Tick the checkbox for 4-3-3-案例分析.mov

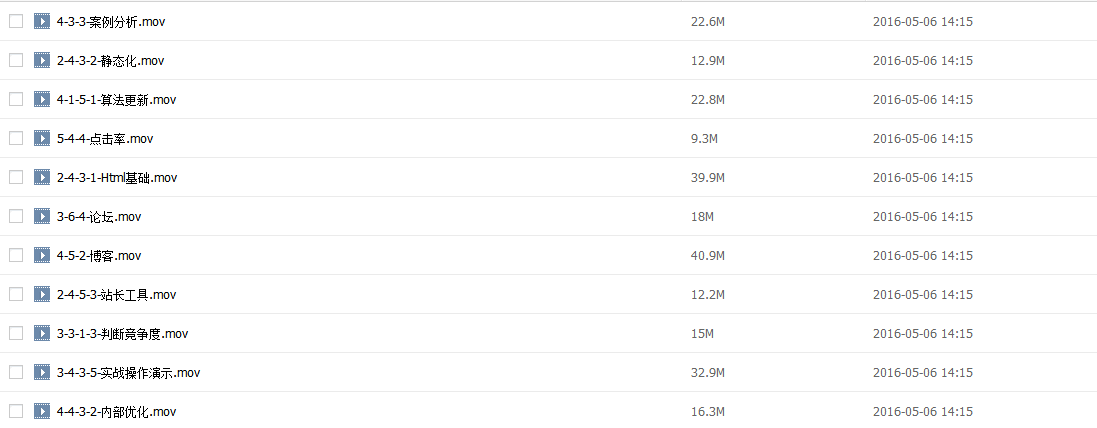(16, 21)
